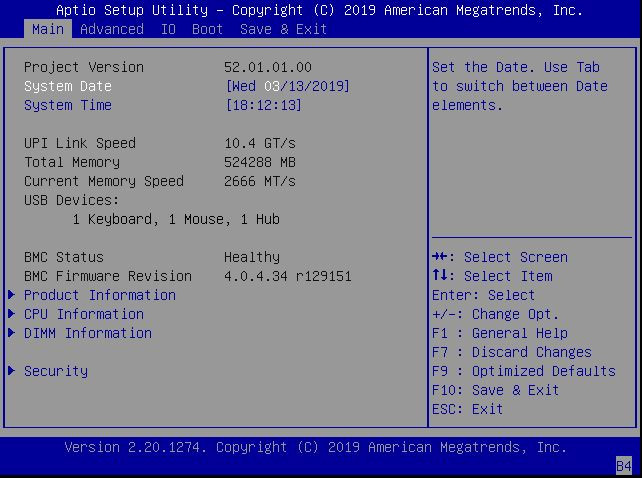Click the F7 Discard Changes hint
Image resolution: width=642 pixels, height=478 pixels.
[512, 352]
